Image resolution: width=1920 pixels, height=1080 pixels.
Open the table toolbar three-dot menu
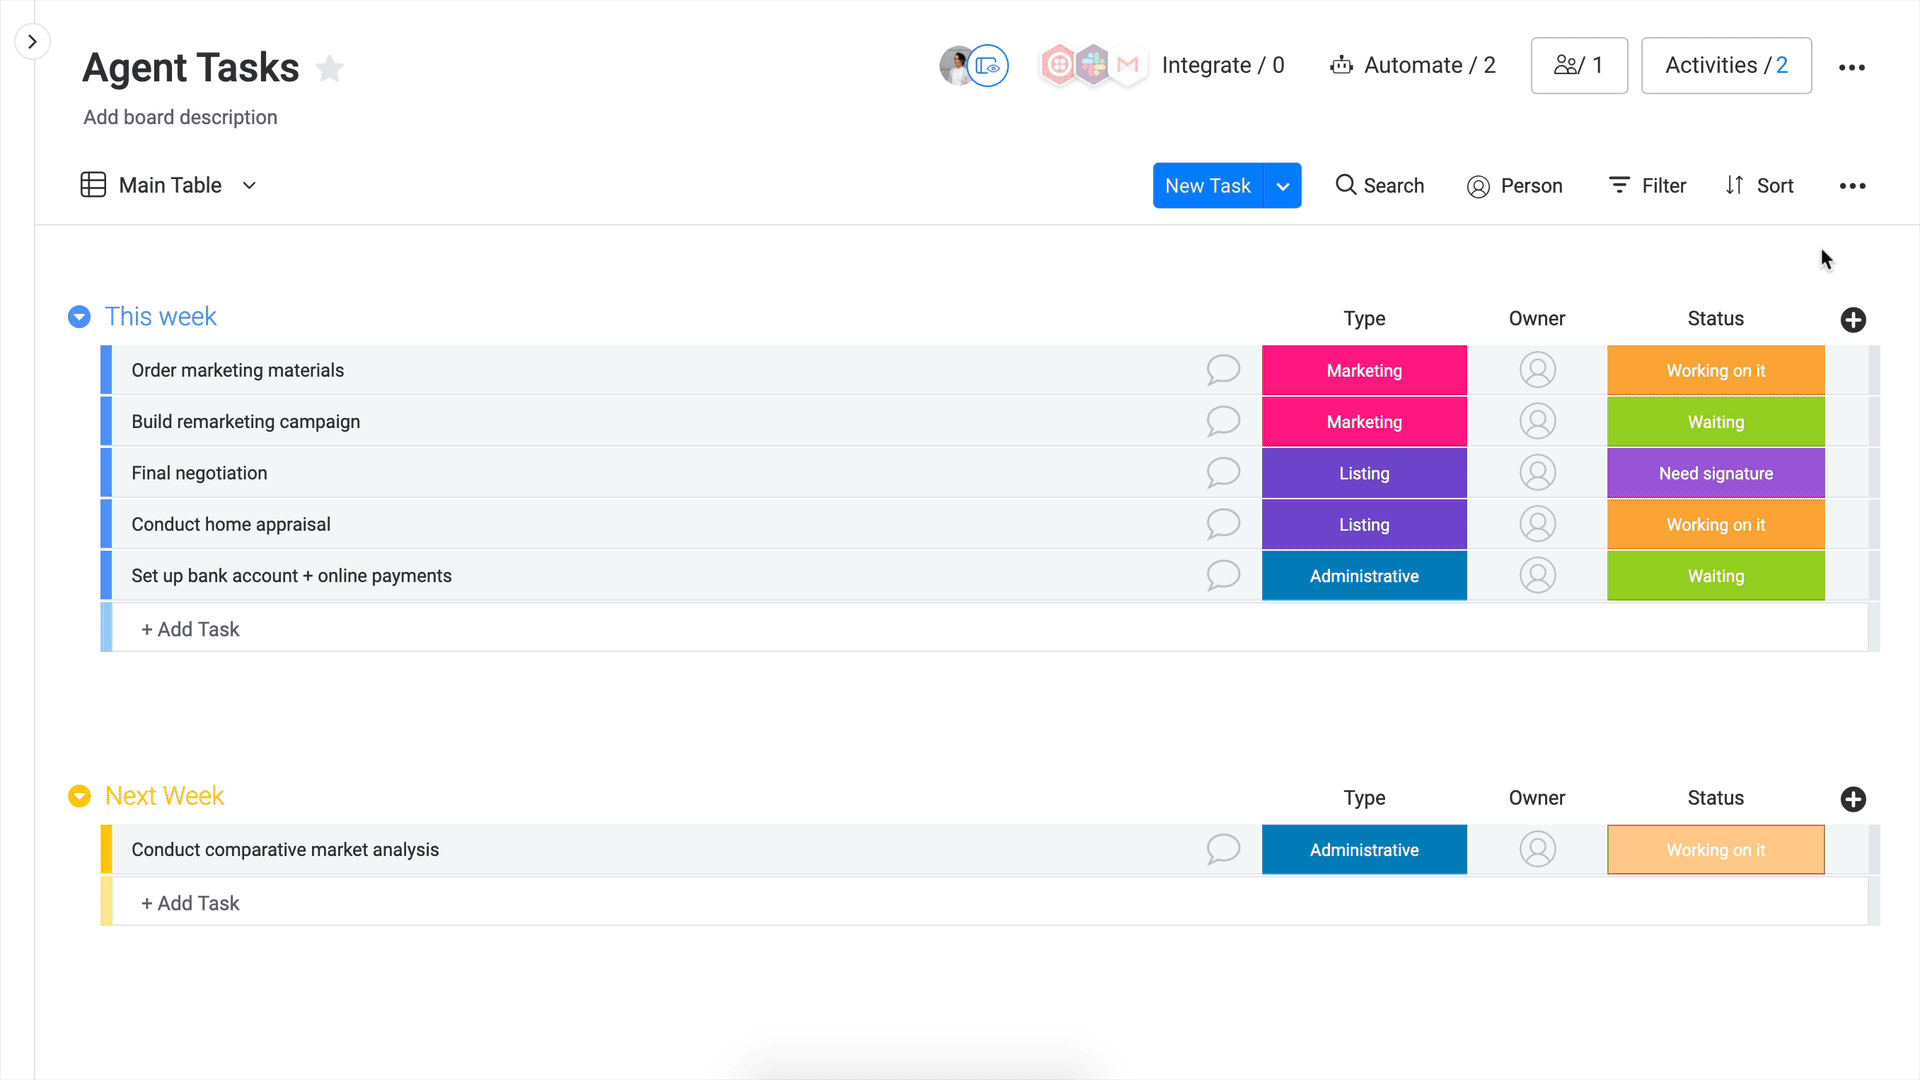[x=1852, y=186]
